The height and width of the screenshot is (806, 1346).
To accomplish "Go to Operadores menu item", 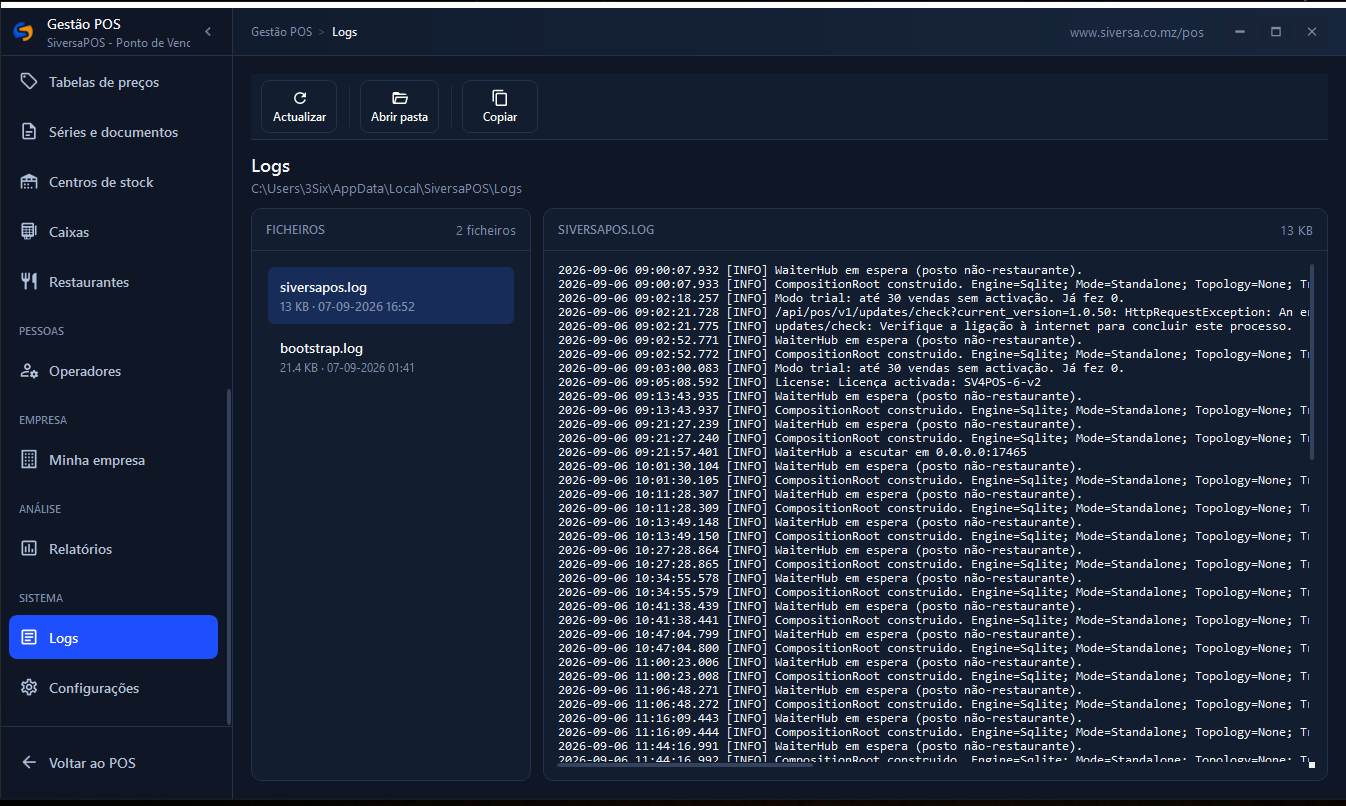I will pyautogui.click(x=114, y=371).
